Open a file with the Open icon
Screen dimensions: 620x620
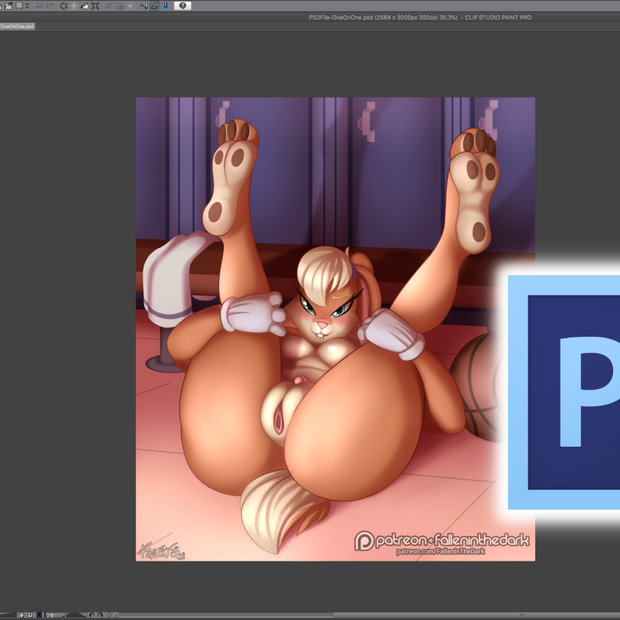click(x=9, y=5)
